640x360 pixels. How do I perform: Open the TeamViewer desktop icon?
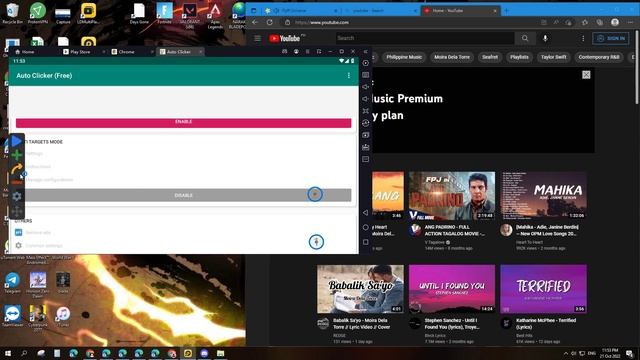12,316
